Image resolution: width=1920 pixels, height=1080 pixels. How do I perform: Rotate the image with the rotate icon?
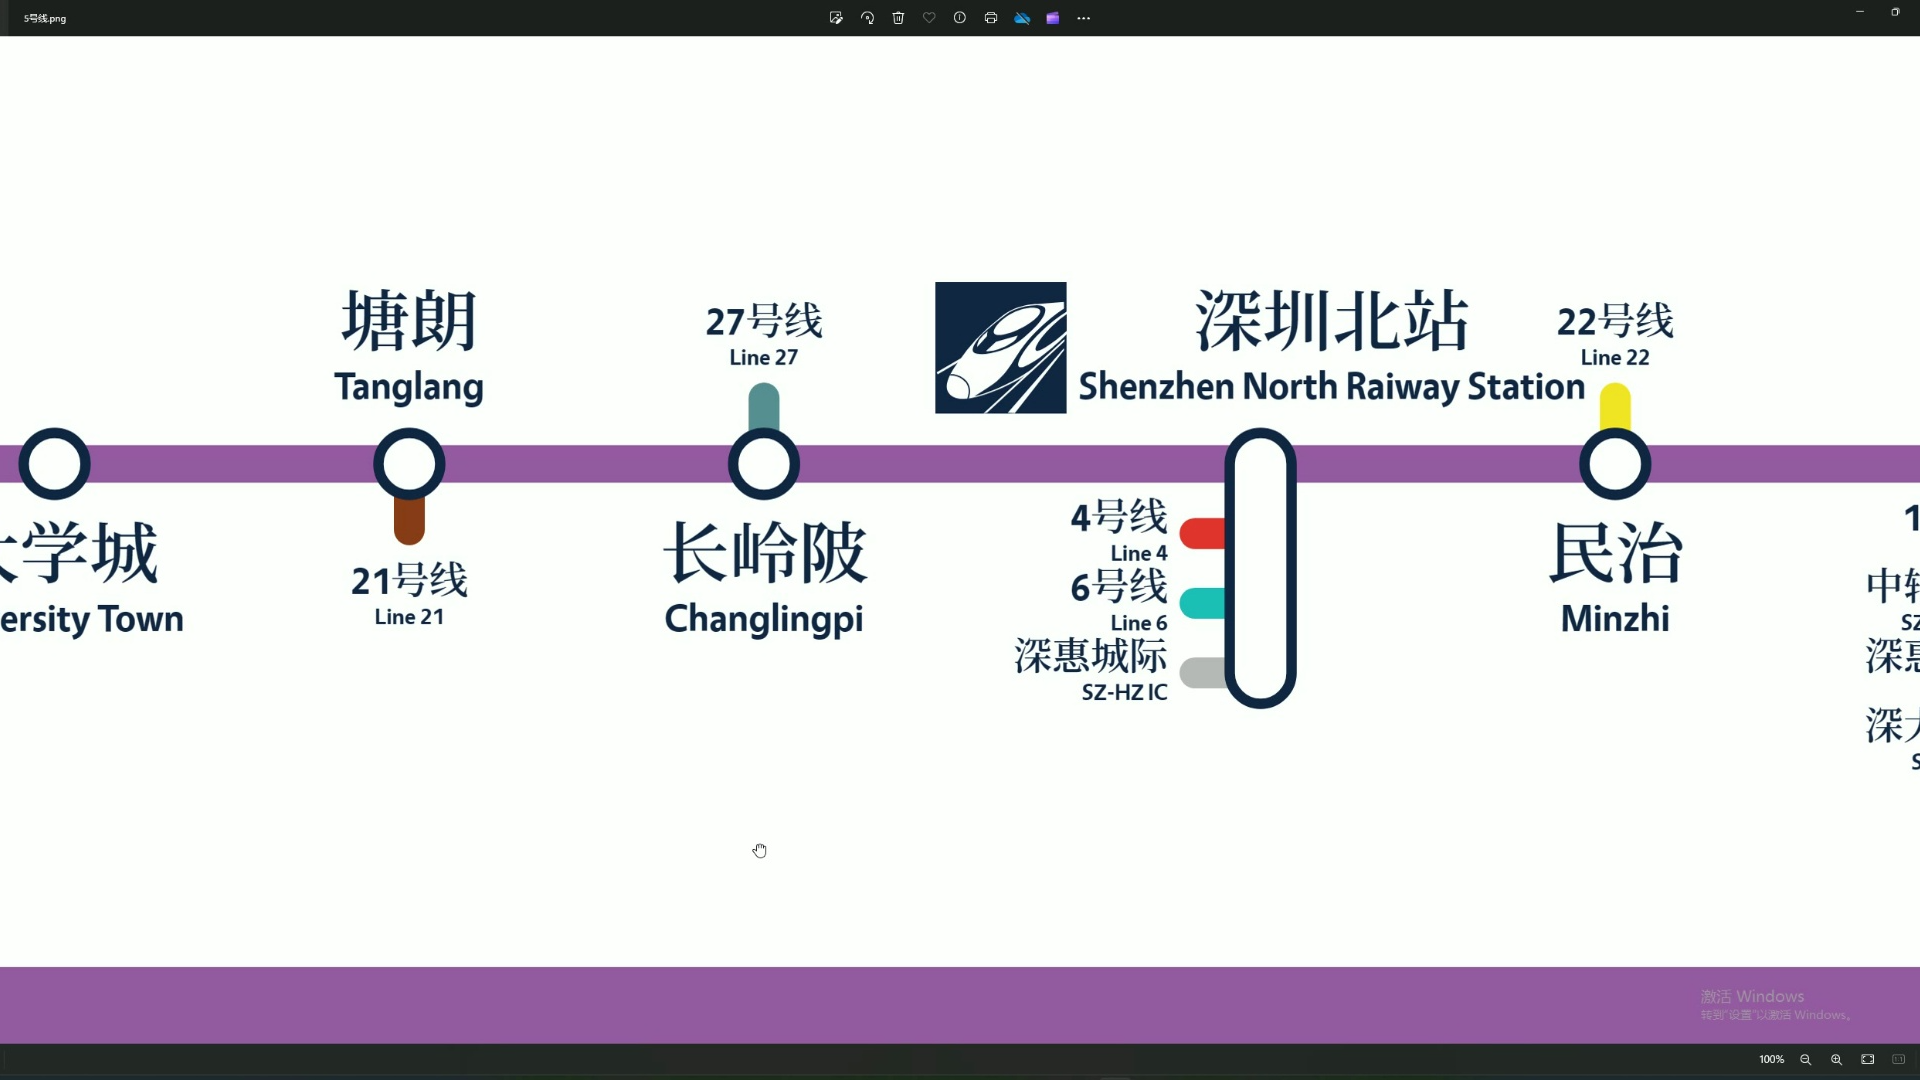867,18
